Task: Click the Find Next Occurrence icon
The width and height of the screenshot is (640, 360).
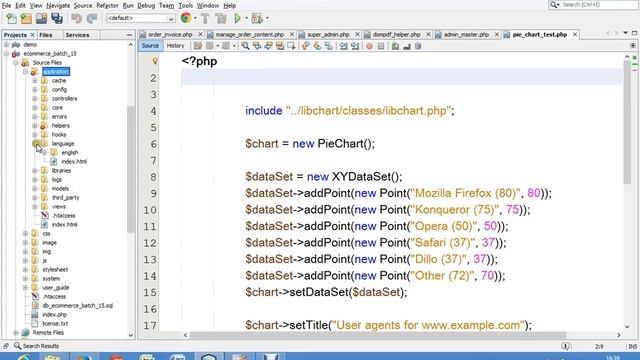Action: [x=268, y=46]
